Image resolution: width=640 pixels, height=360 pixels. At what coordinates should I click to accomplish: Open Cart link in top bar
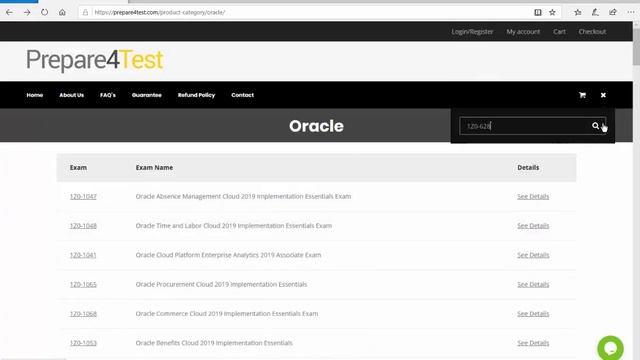pyautogui.click(x=559, y=31)
